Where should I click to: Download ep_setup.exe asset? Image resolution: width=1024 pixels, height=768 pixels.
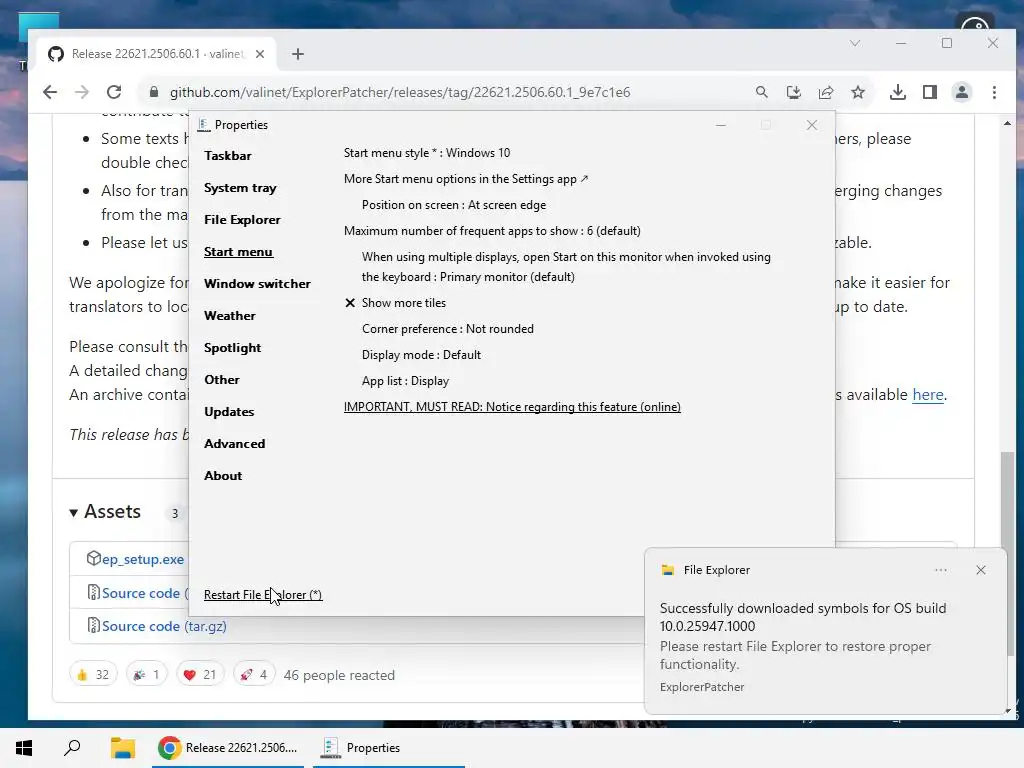(142, 559)
